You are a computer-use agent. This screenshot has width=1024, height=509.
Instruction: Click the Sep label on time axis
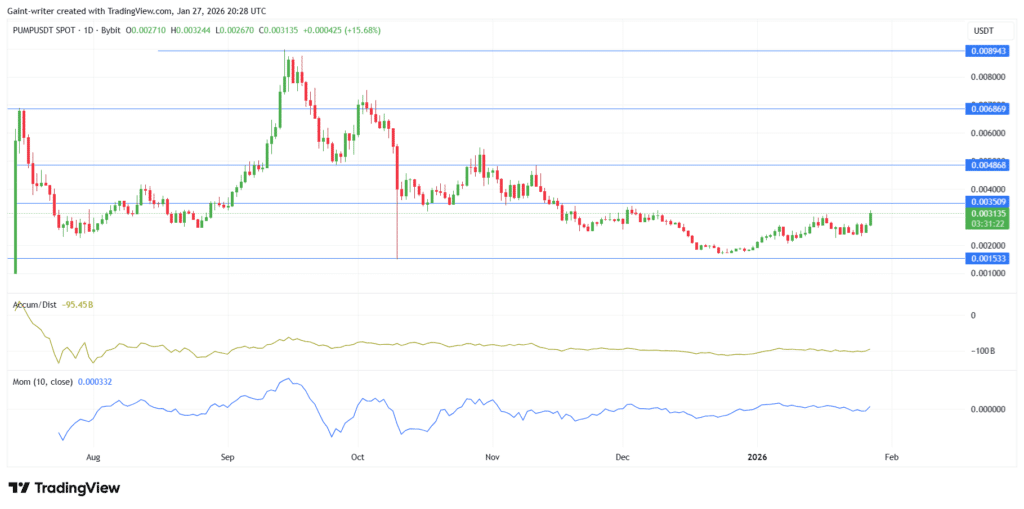click(227, 457)
